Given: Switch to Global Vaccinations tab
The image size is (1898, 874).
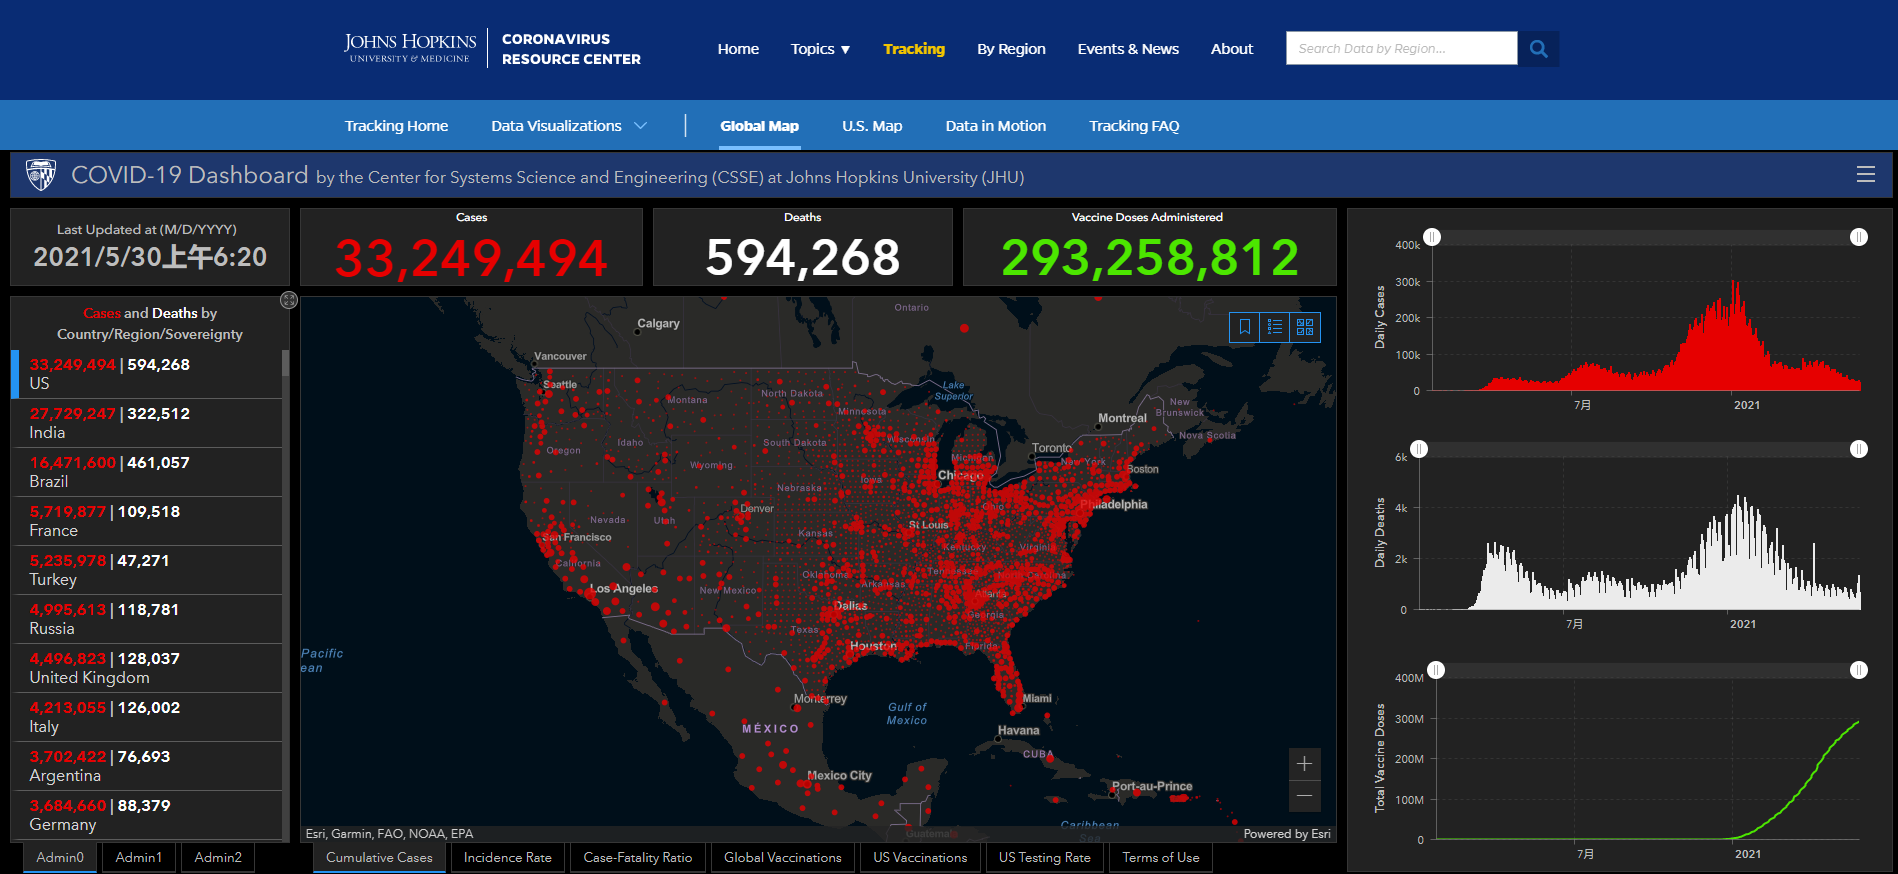Looking at the screenshot, I should [x=783, y=858].
